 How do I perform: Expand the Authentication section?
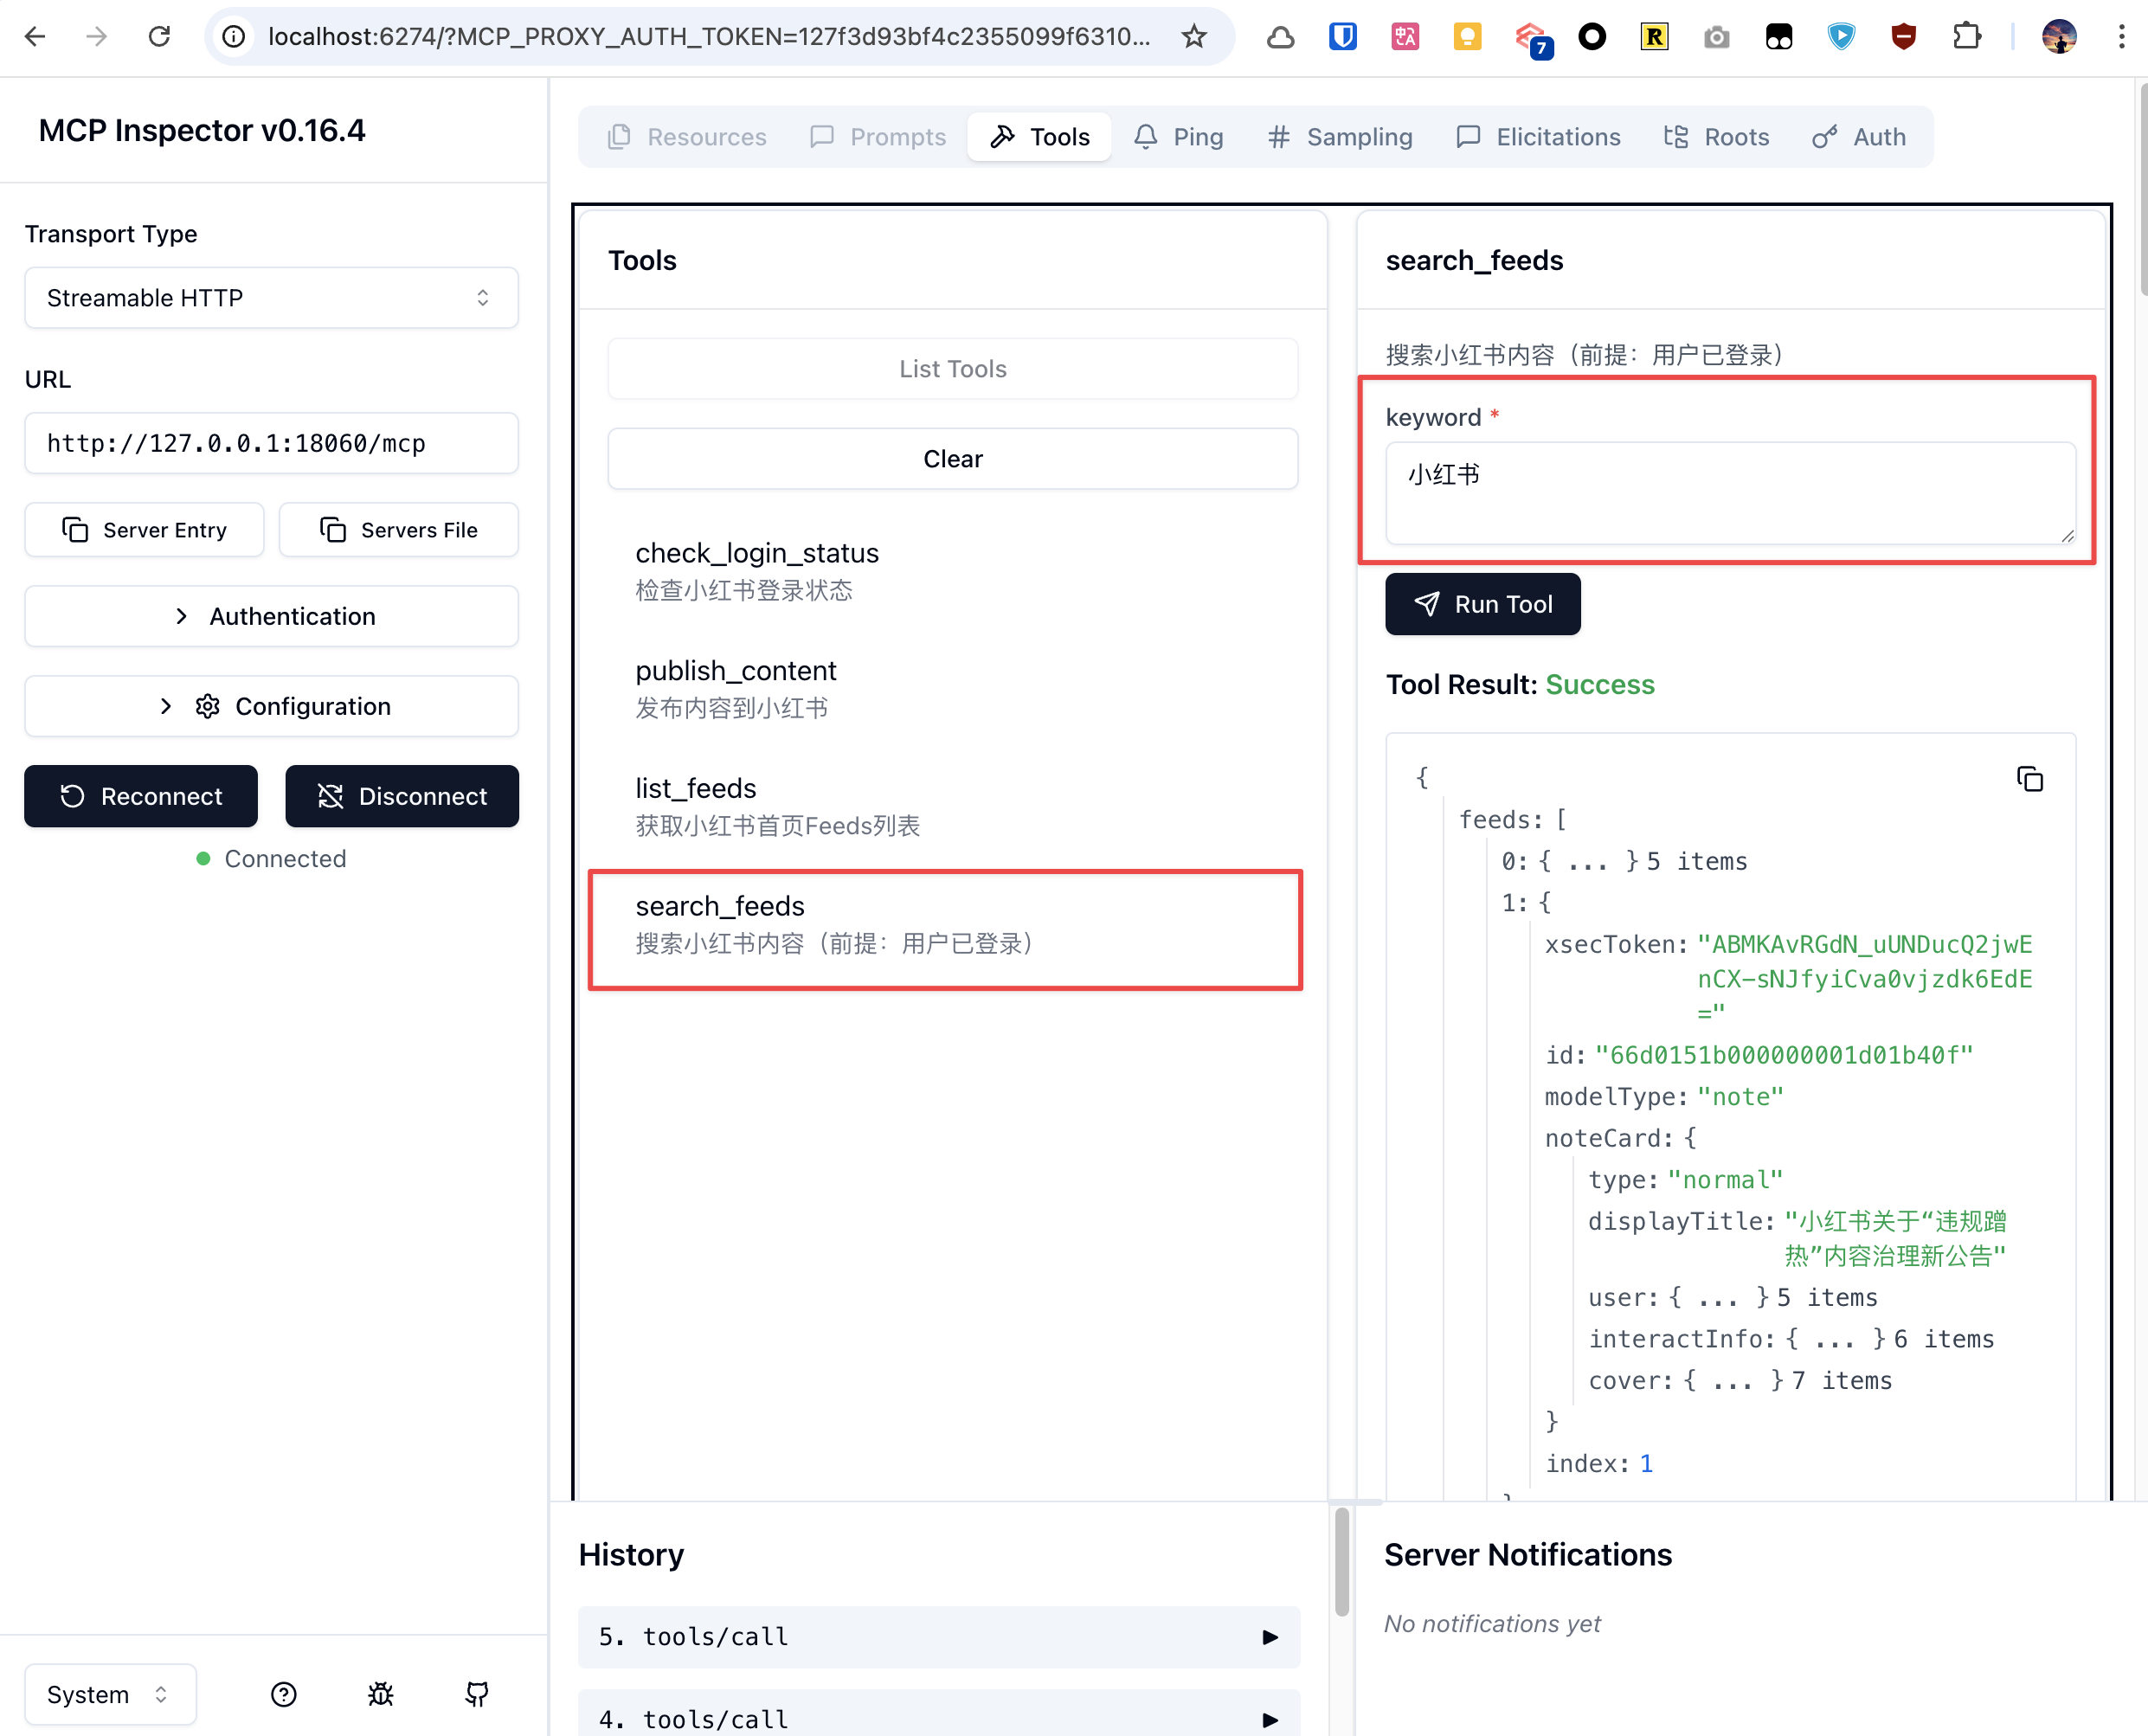point(271,616)
